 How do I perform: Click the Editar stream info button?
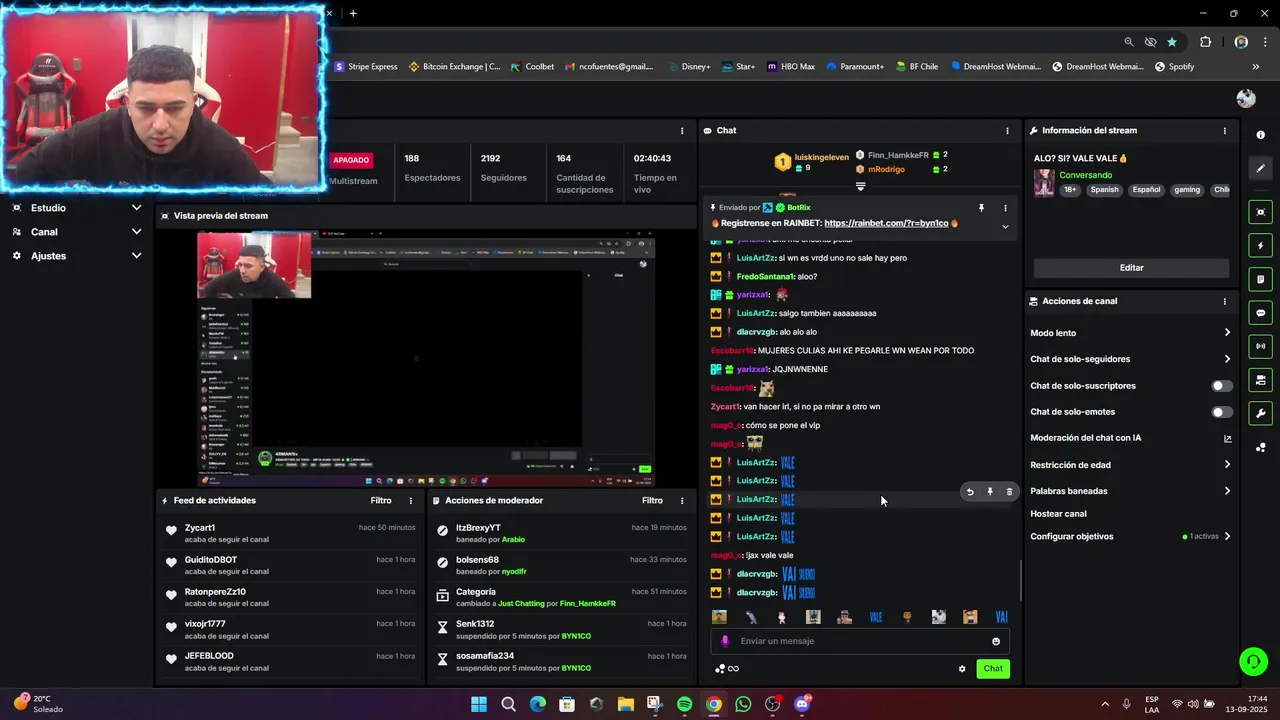1131,268
